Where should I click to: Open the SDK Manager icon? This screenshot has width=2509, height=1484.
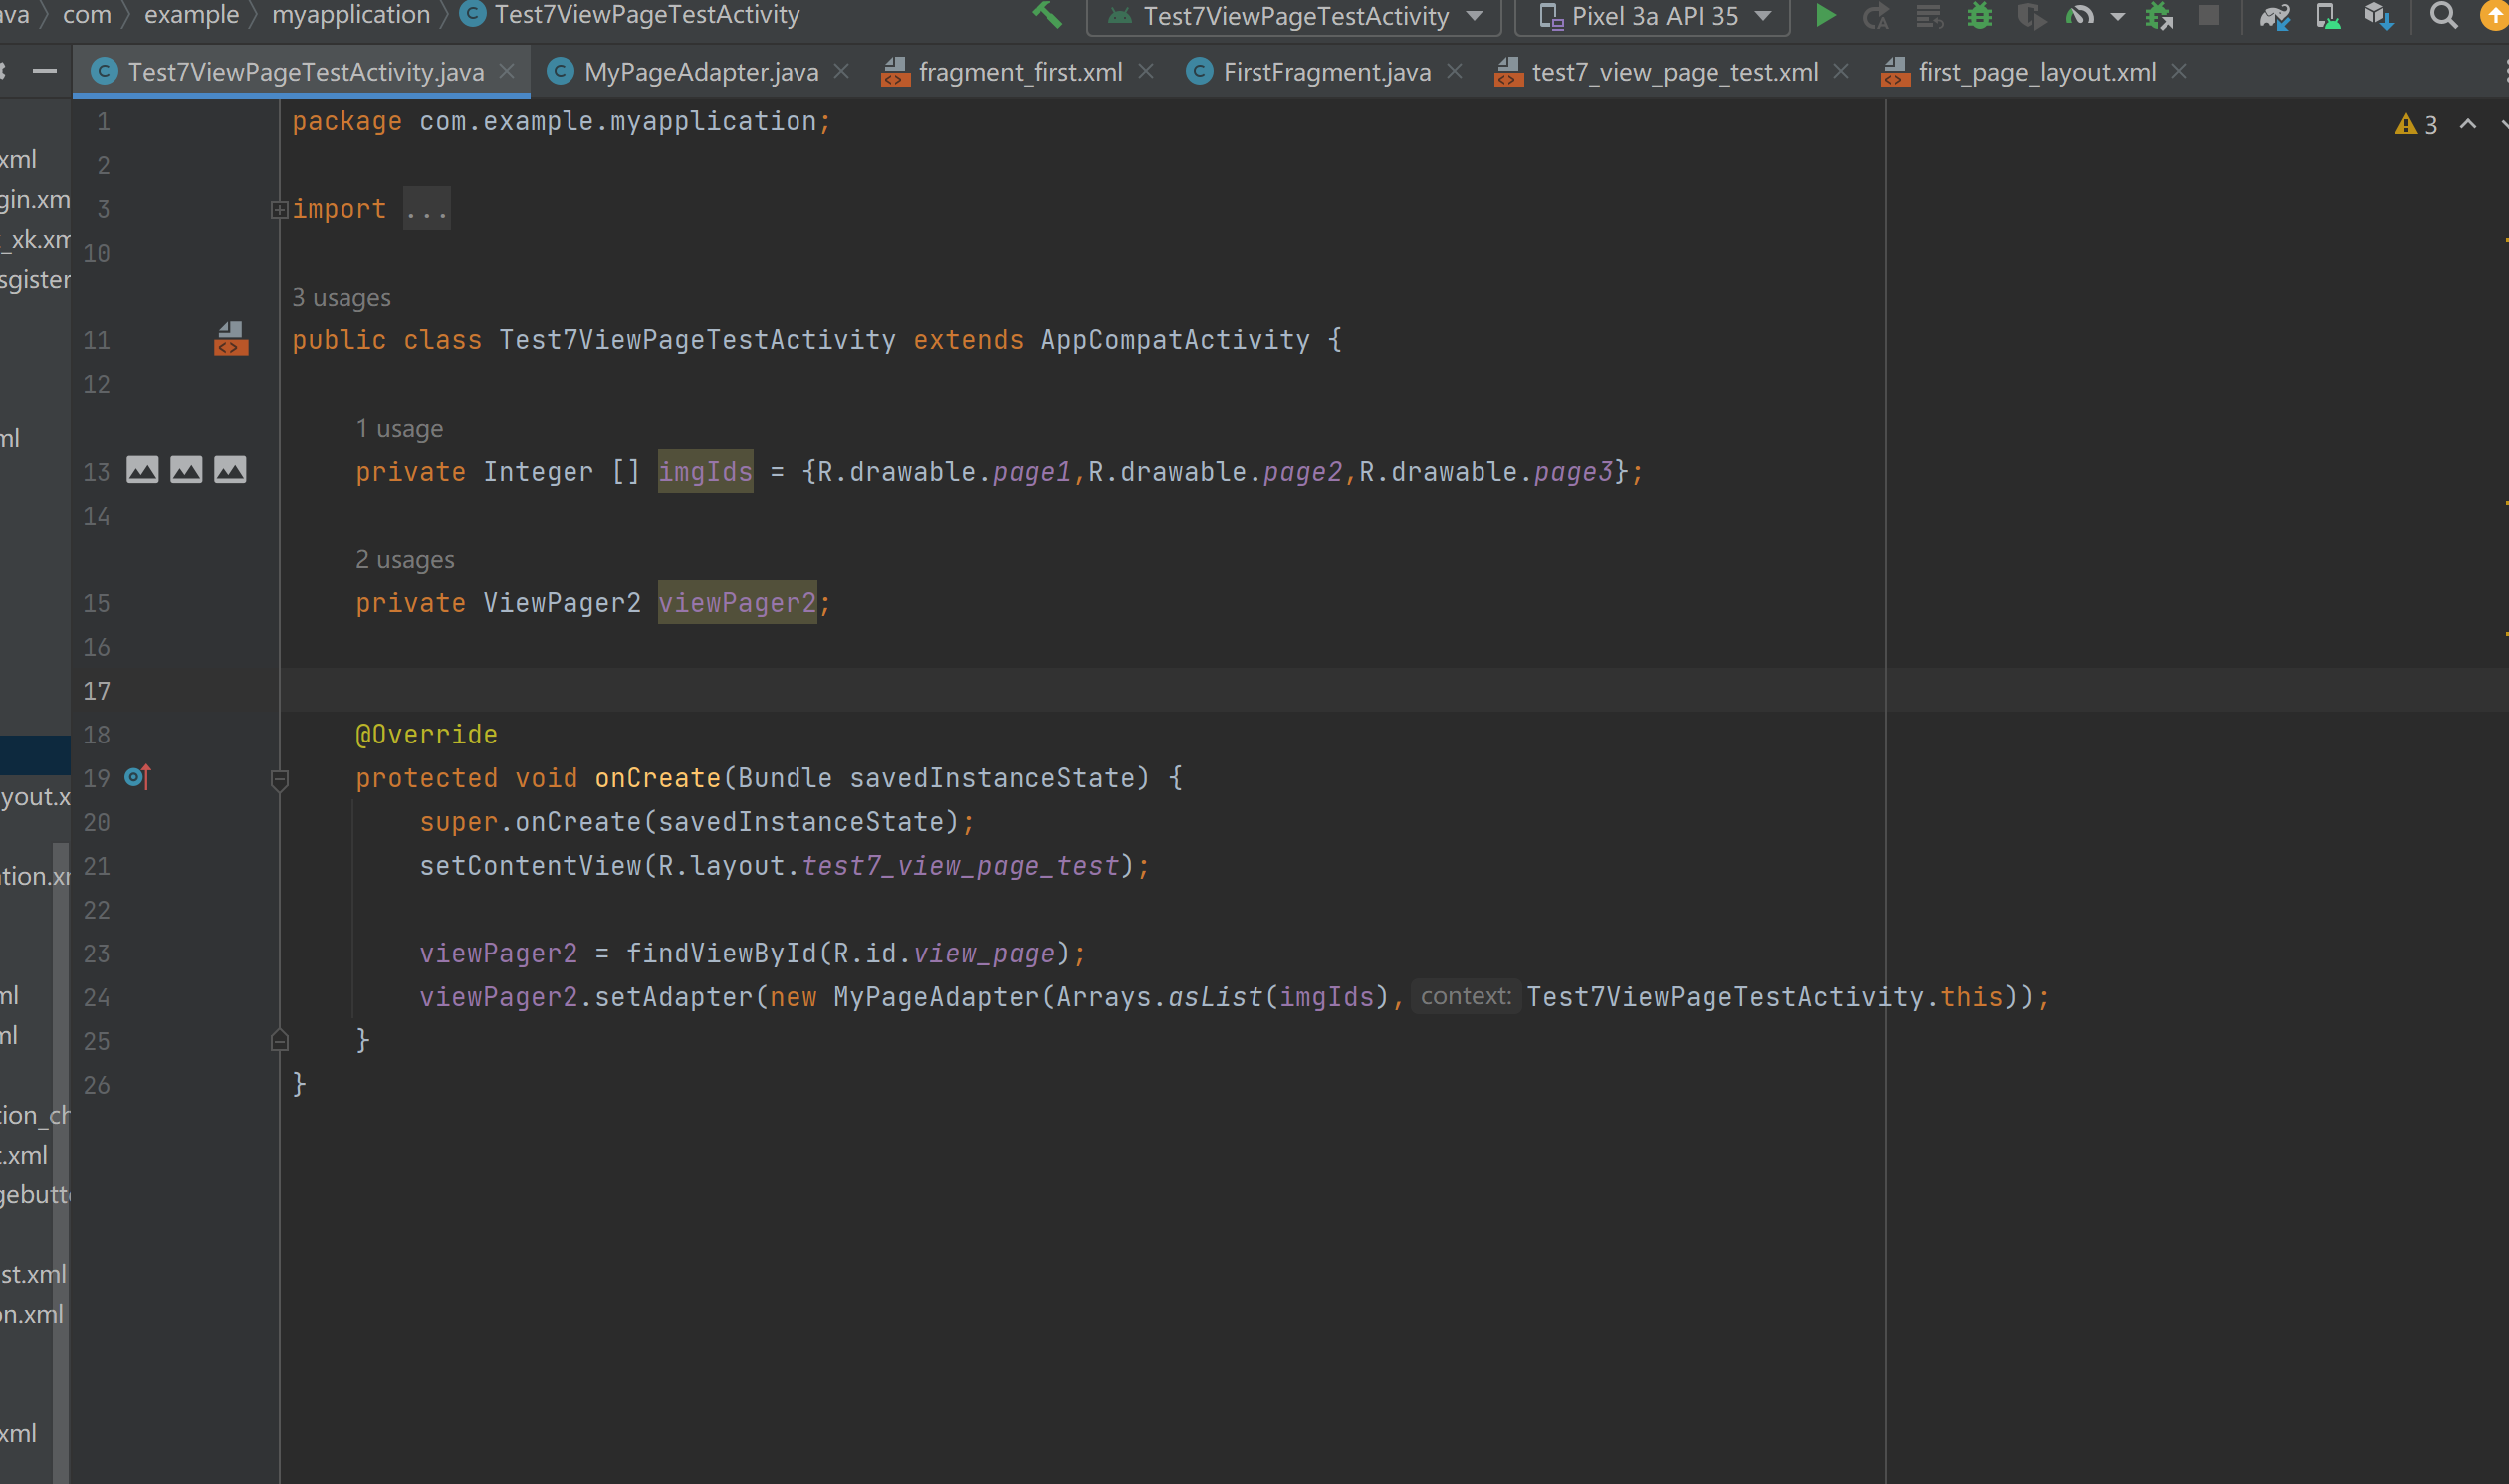pos(2378,15)
